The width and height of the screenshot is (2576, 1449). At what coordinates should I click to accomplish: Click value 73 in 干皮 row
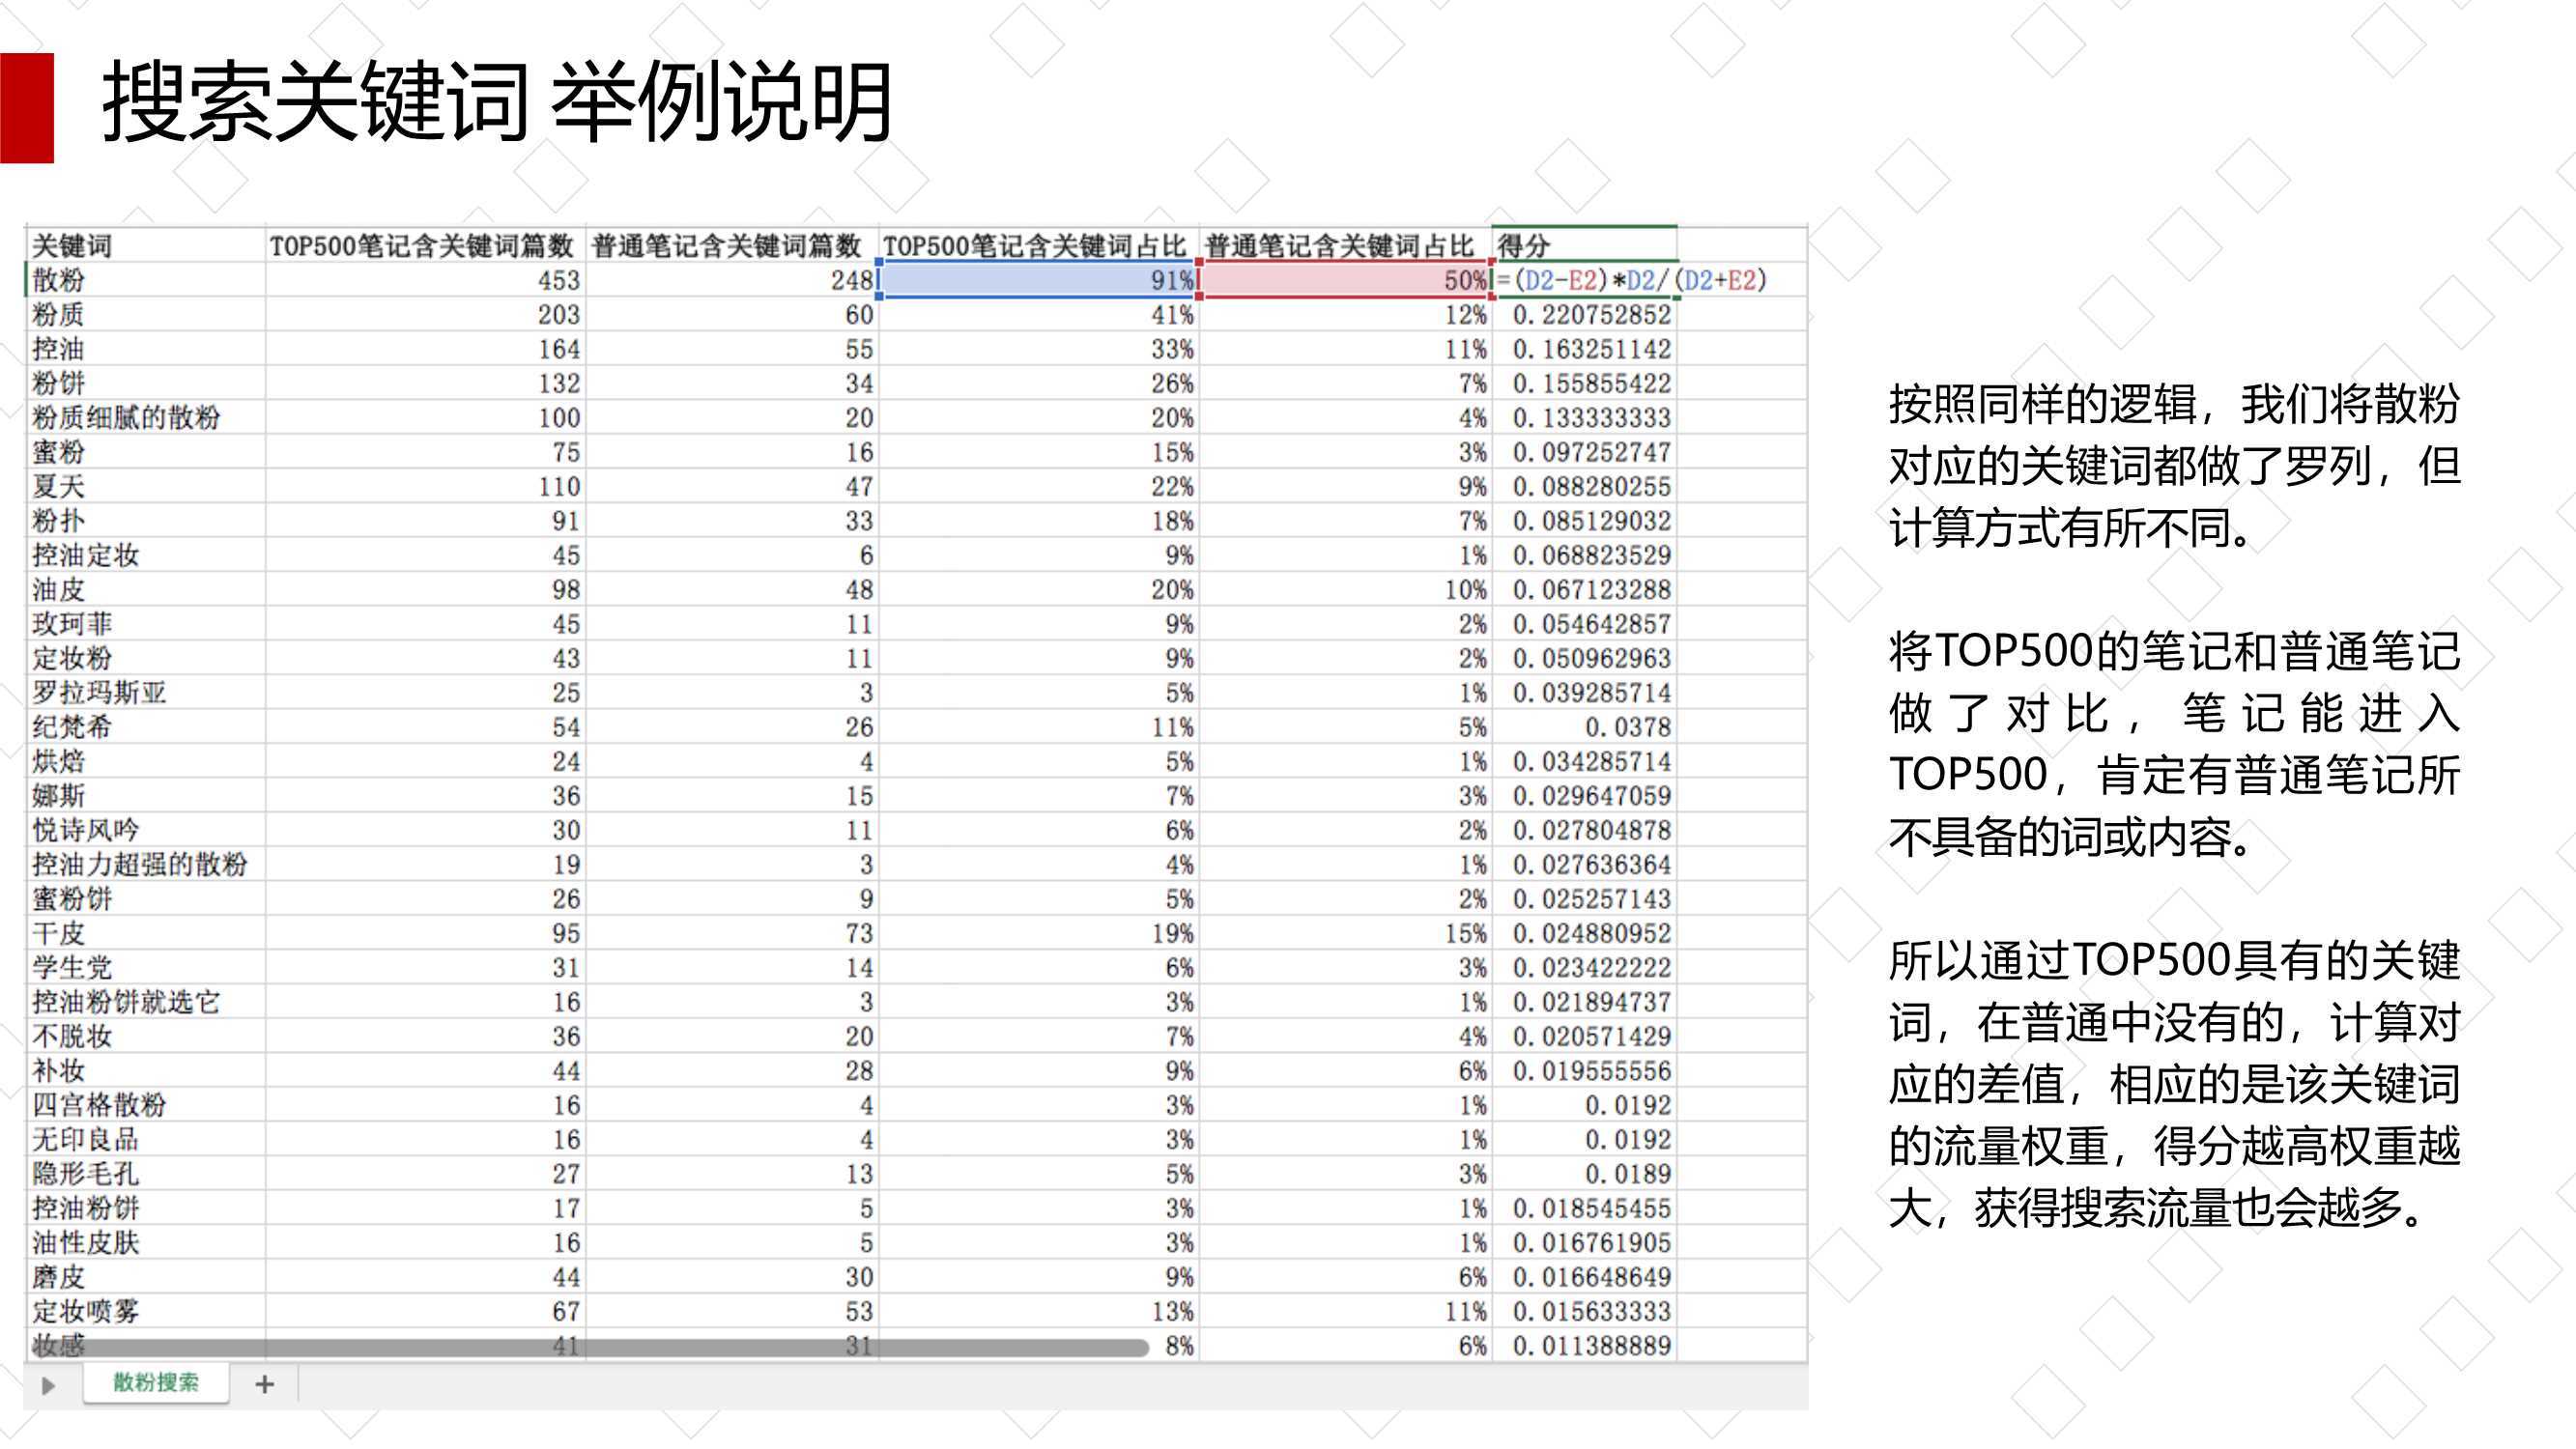point(732,933)
